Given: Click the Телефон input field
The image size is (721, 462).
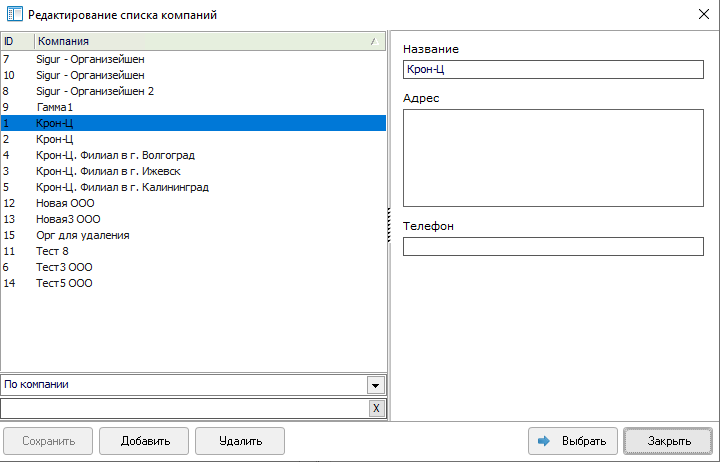Looking at the screenshot, I should click(553, 246).
